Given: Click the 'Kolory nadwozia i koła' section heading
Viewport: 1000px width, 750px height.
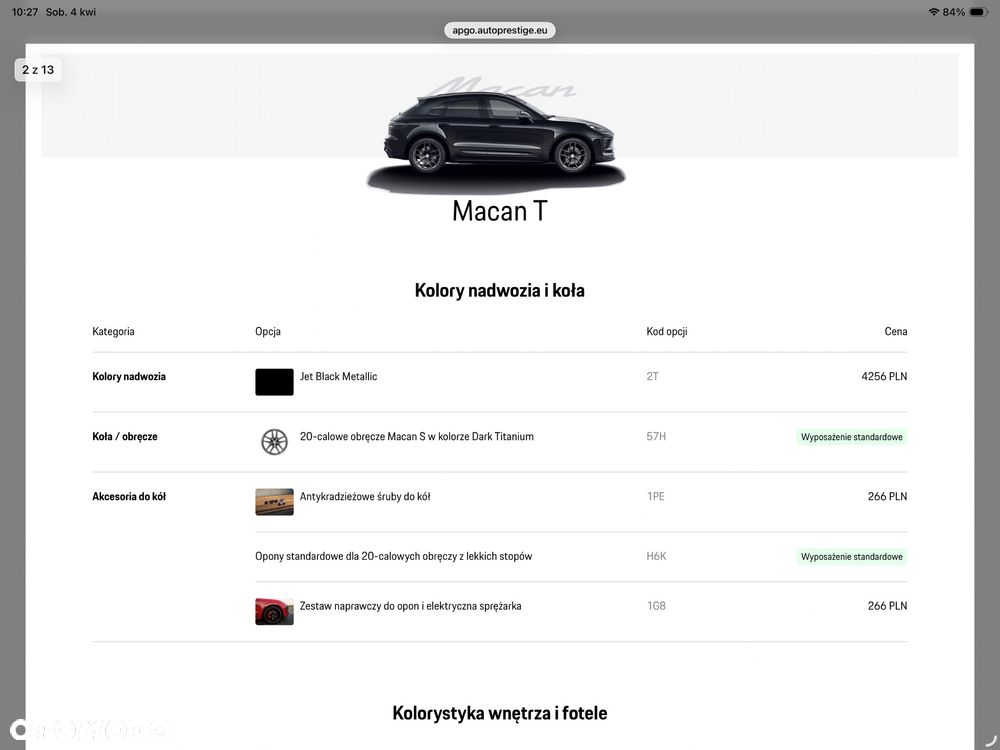Looking at the screenshot, I should pyautogui.click(x=499, y=290).
